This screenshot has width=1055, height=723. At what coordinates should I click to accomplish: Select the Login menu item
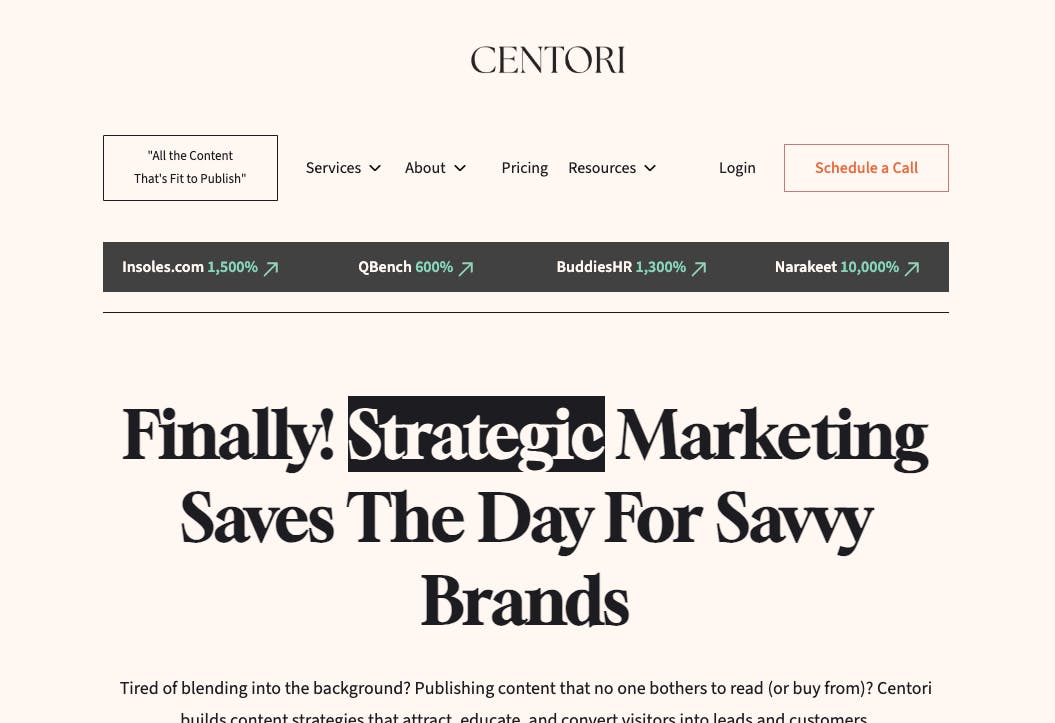(737, 168)
